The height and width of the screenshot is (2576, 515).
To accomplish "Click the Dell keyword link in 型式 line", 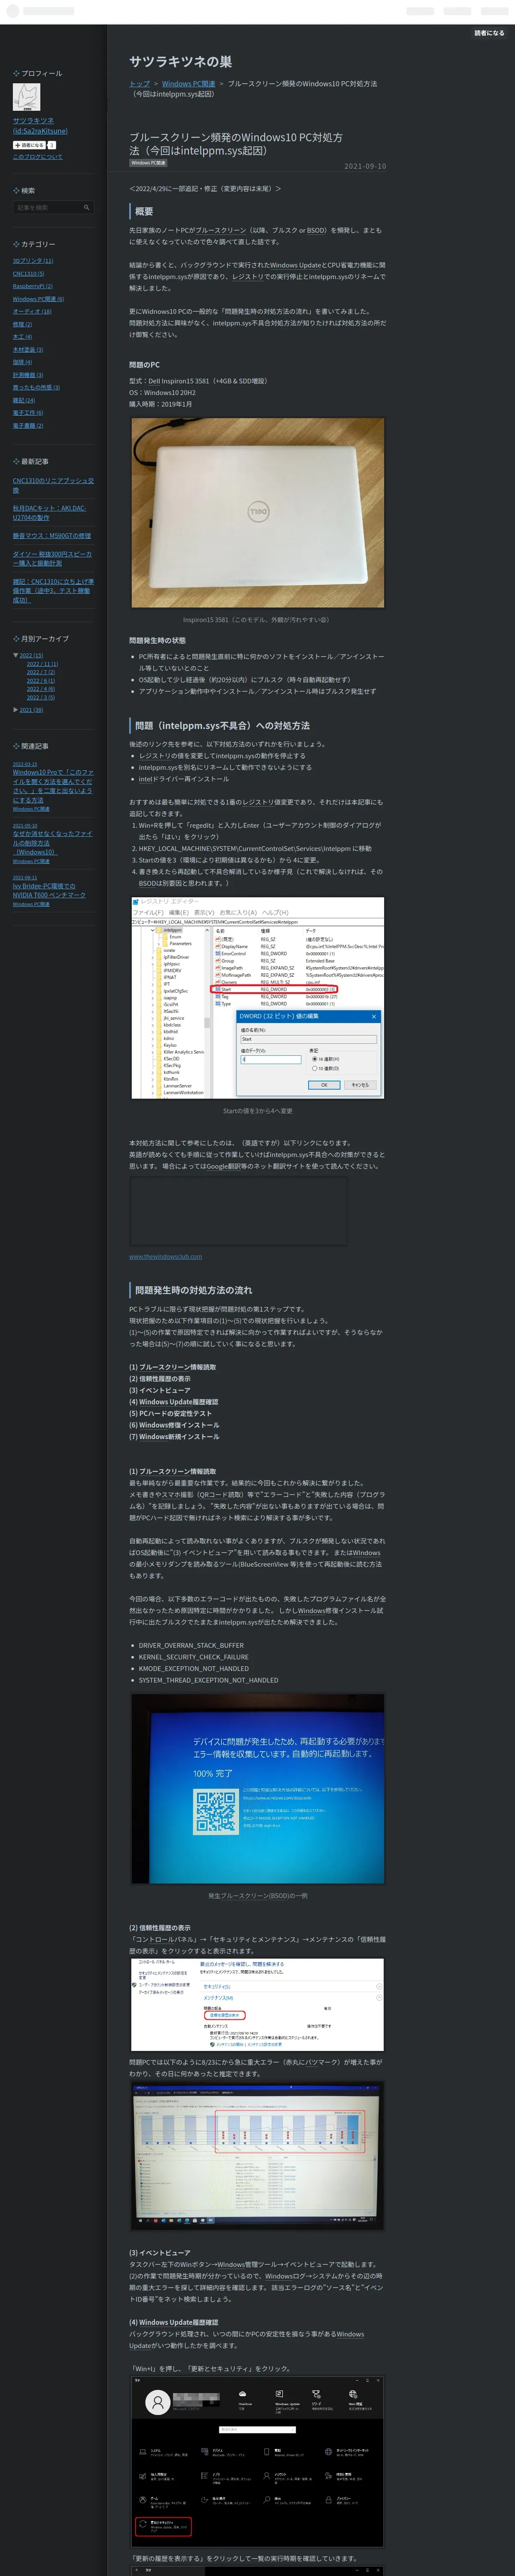I will pos(155,381).
